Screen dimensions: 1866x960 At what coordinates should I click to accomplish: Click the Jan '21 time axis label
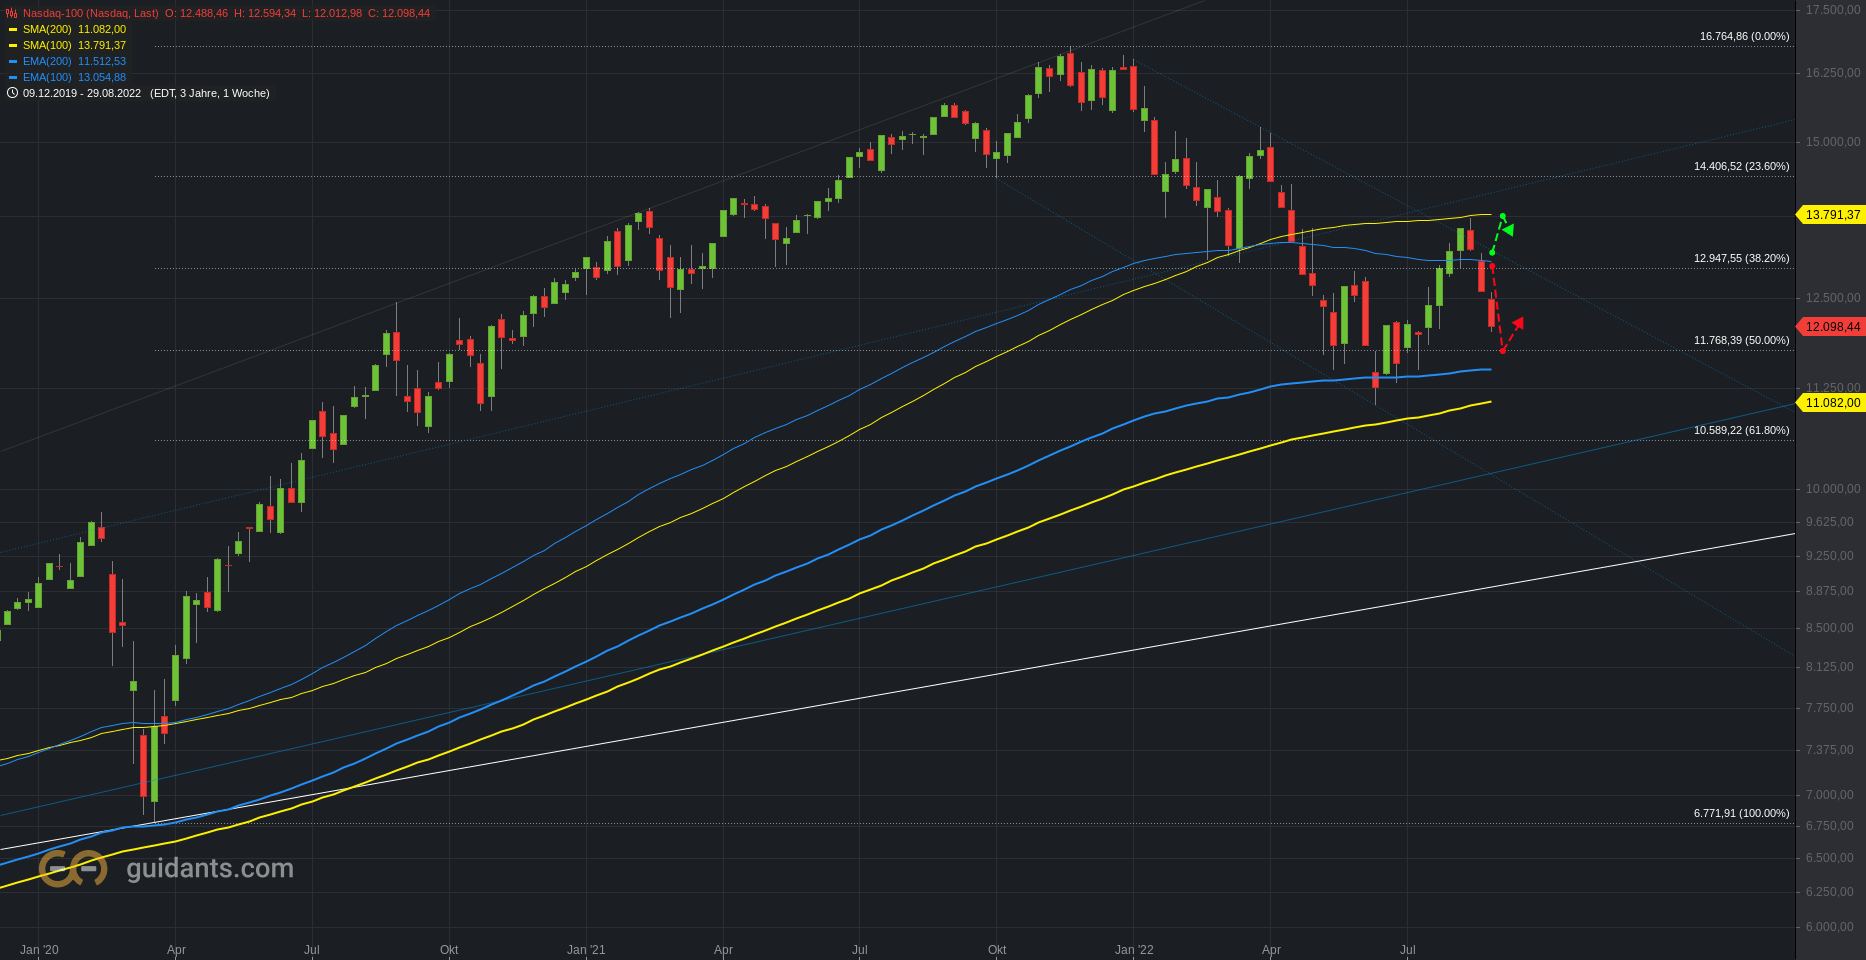click(586, 950)
